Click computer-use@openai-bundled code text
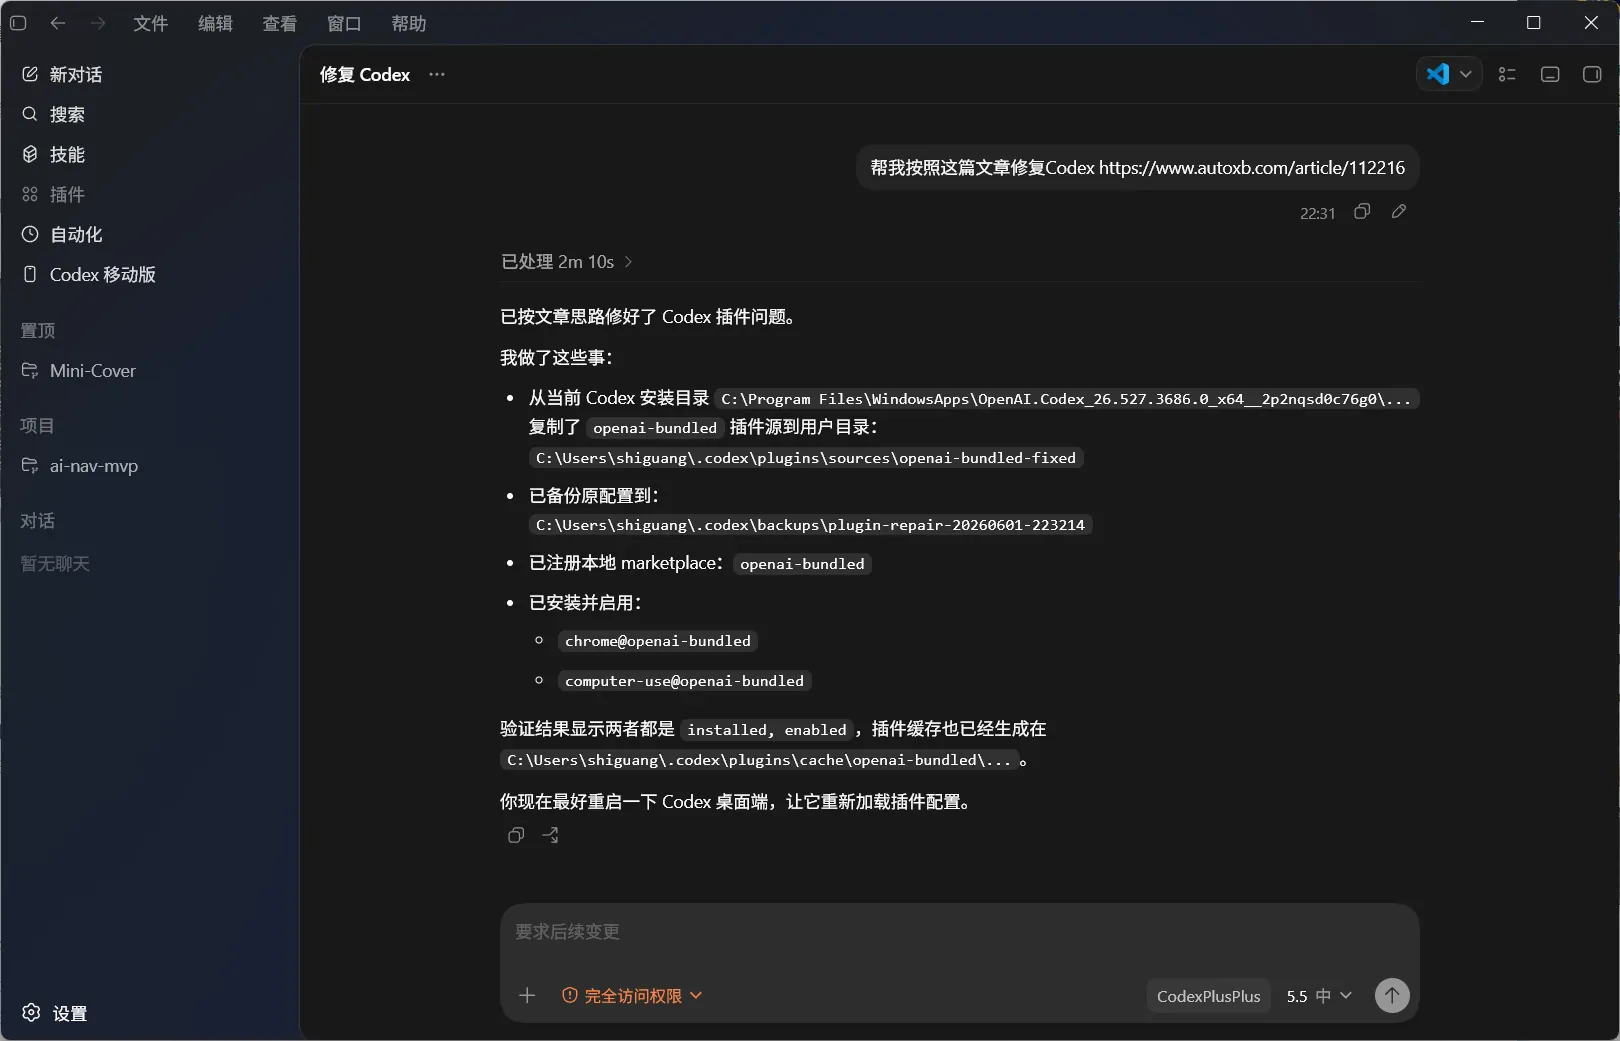Image resolution: width=1620 pixels, height=1041 pixels. pyautogui.click(x=684, y=681)
